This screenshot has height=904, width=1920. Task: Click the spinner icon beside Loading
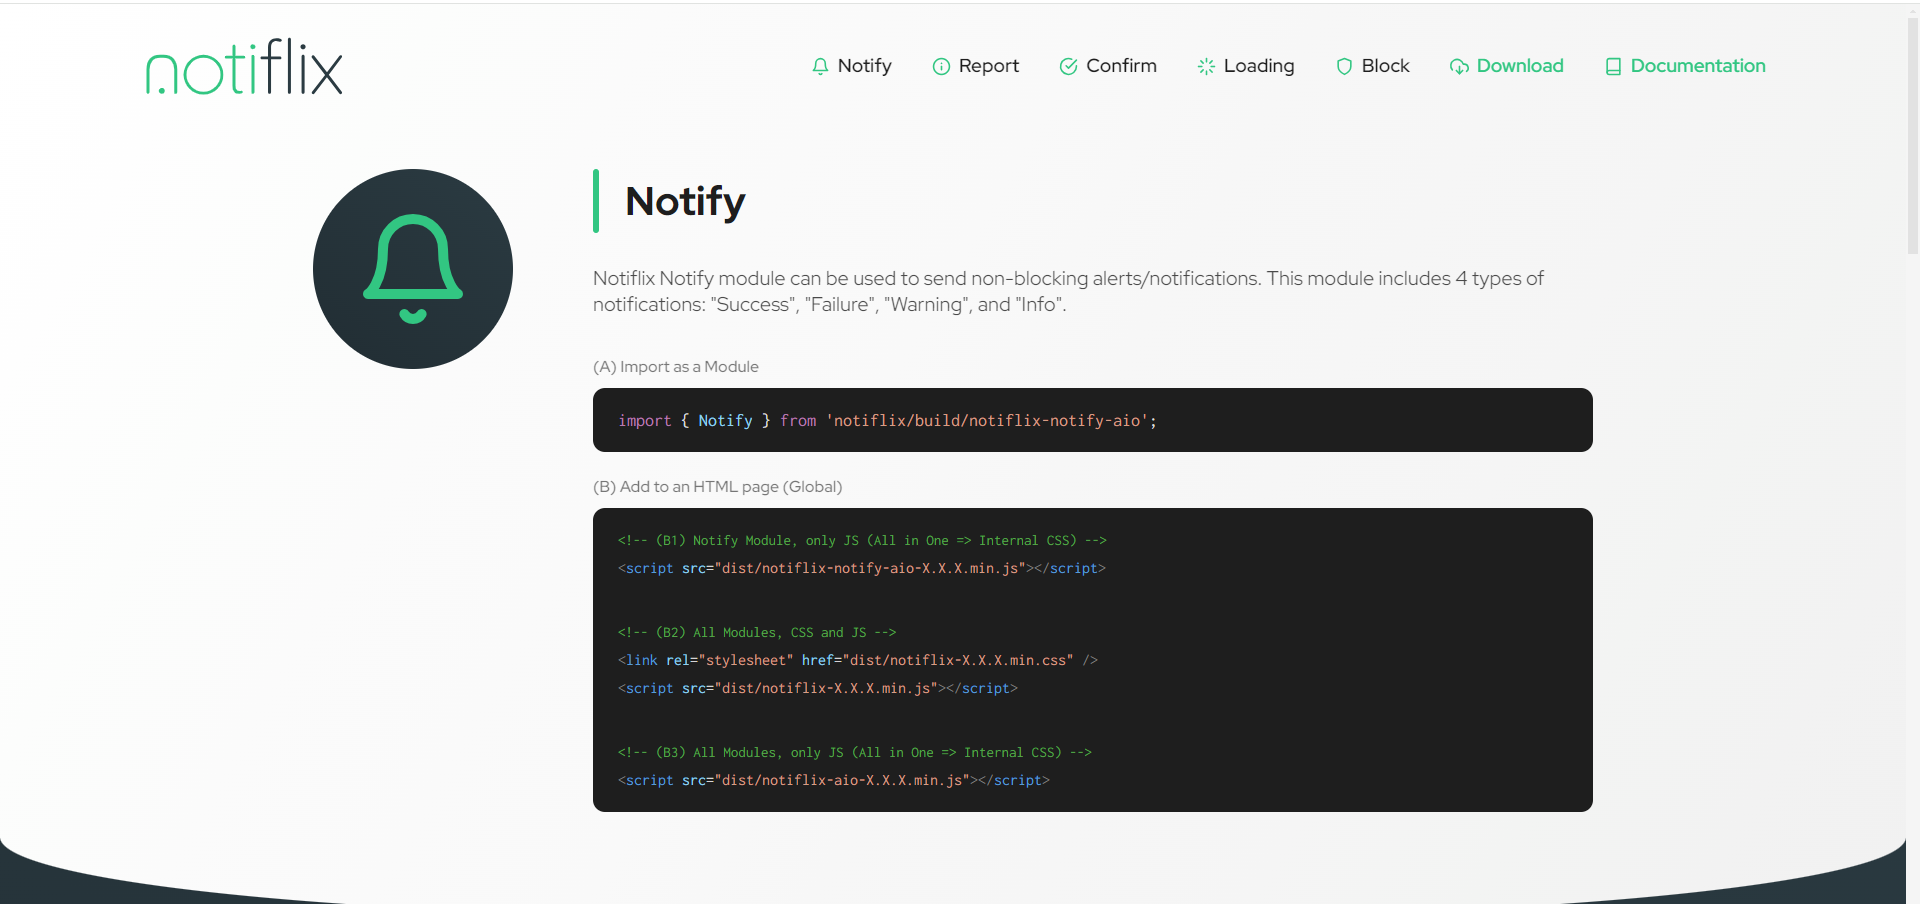coord(1205,66)
